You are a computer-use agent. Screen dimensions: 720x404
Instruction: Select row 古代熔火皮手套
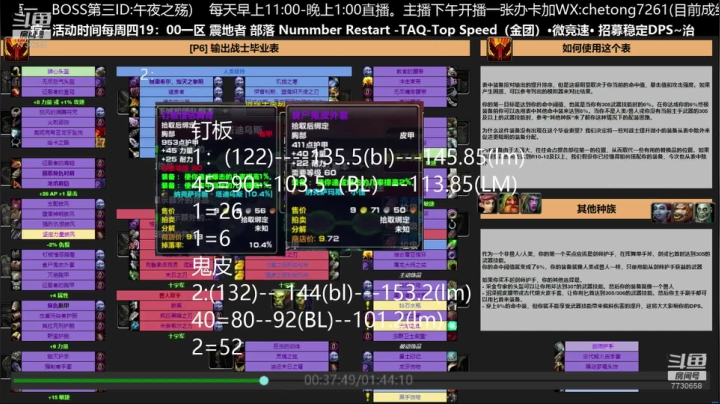602,356
